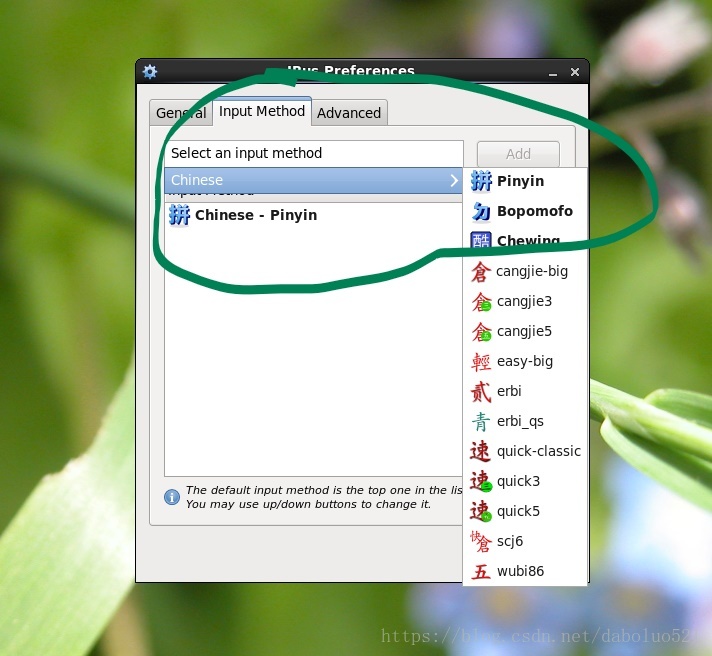This screenshot has width=712, height=656.
Task: Pick erbi input method
Action: click(x=524, y=391)
